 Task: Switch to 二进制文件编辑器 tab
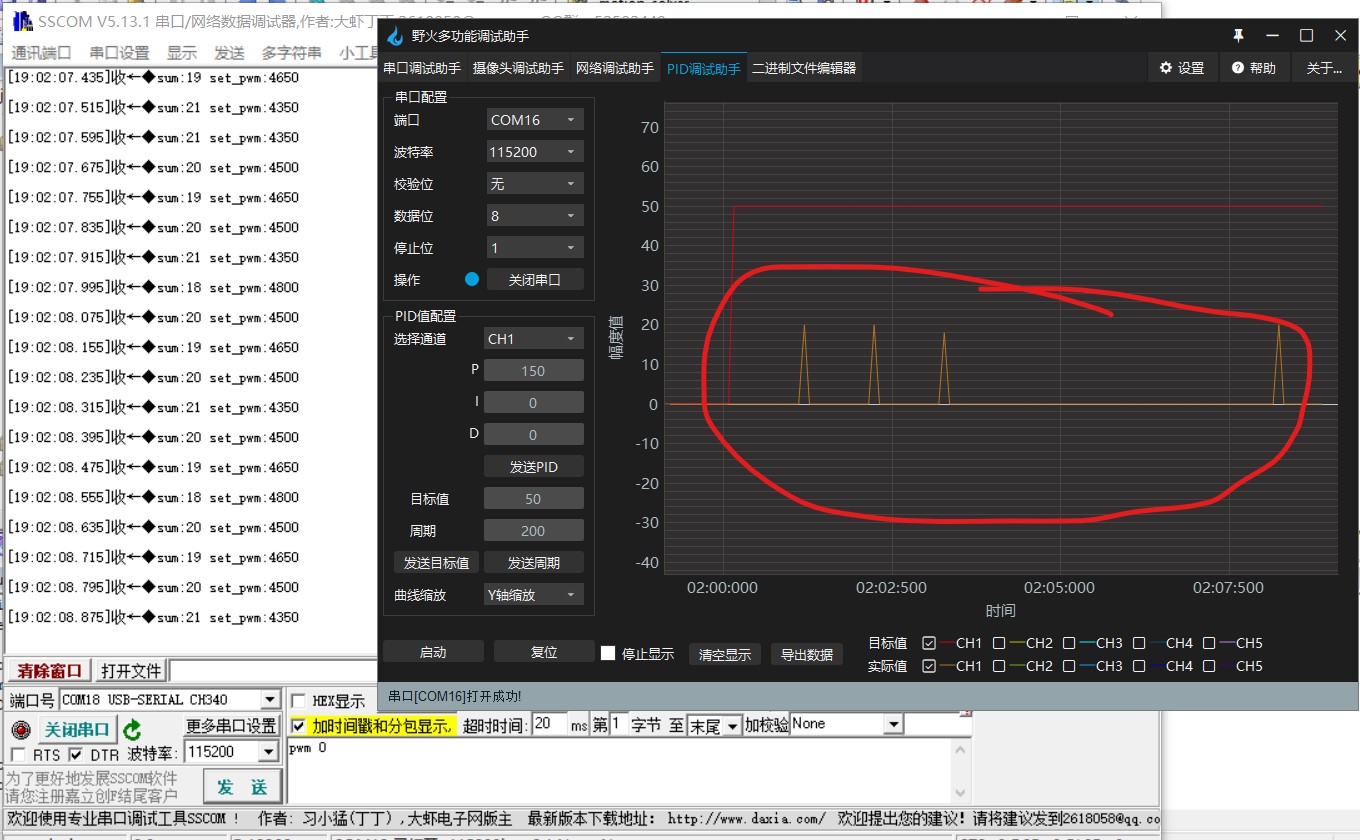pyautogui.click(x=804, y=68)
